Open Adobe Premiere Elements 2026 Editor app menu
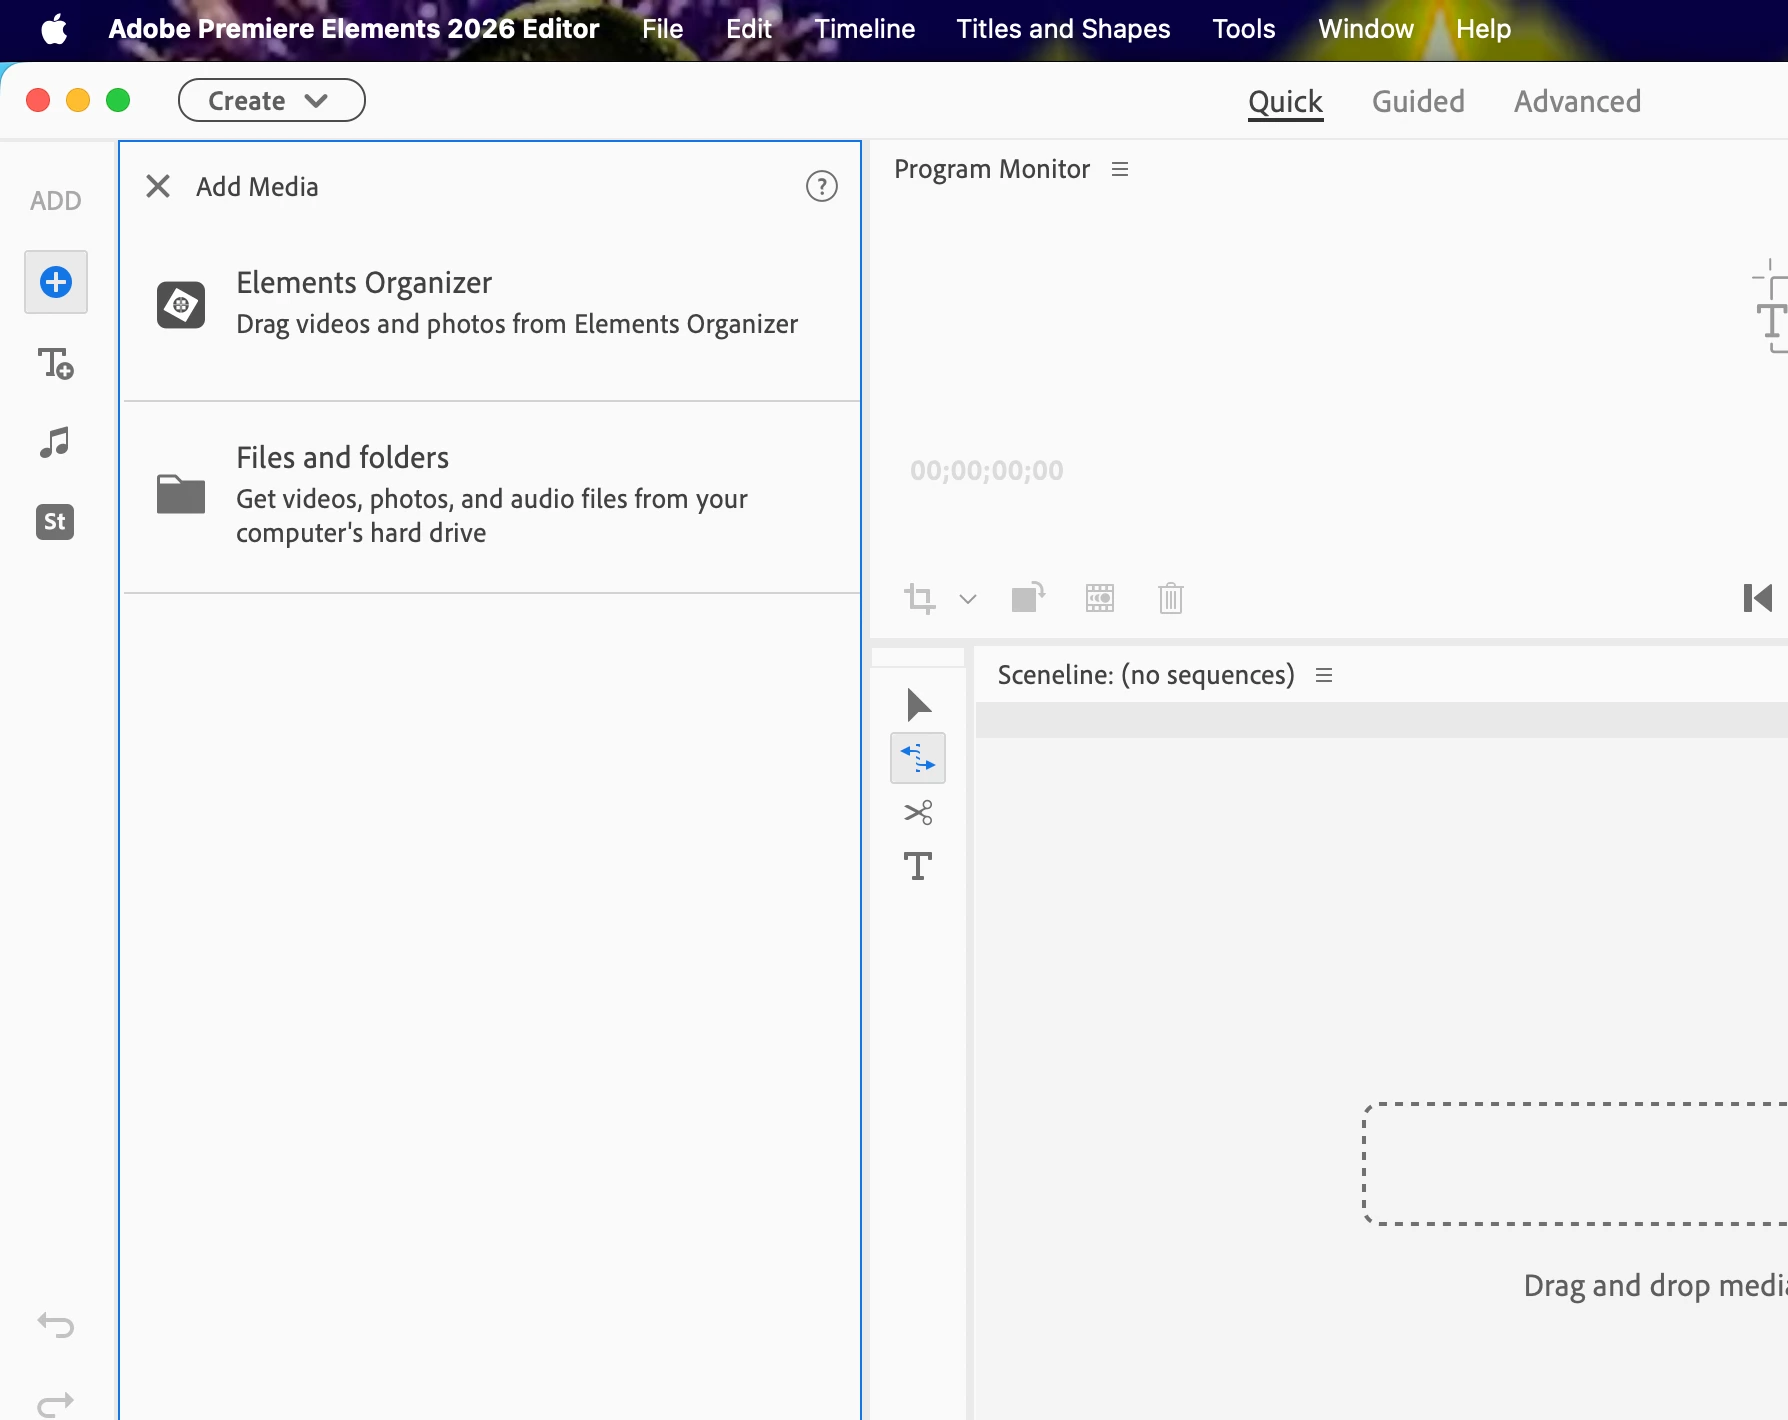 point(354,29)
